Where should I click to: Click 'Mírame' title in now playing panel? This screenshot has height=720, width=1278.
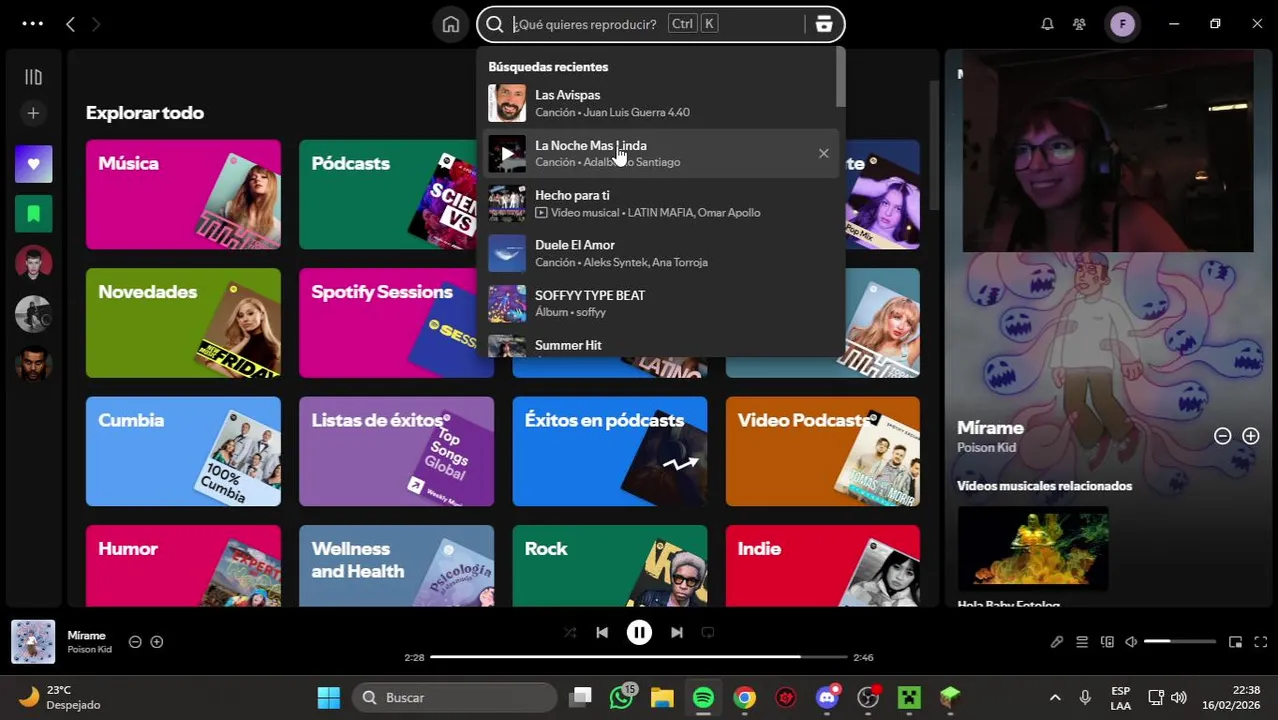[990, 428]
